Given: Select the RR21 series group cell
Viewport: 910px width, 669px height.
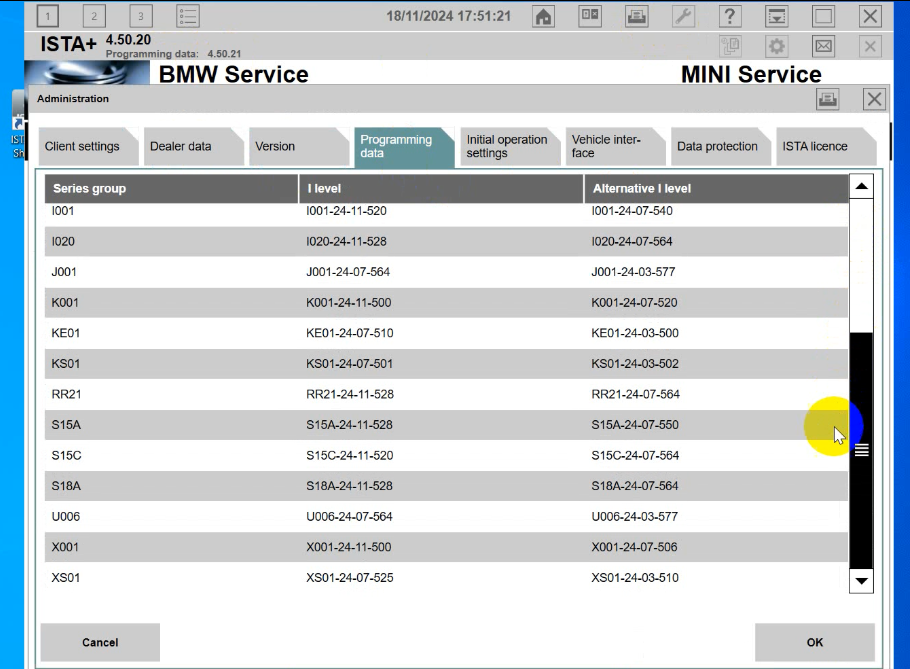Looking at the screenshot, I should pos(66,395).
